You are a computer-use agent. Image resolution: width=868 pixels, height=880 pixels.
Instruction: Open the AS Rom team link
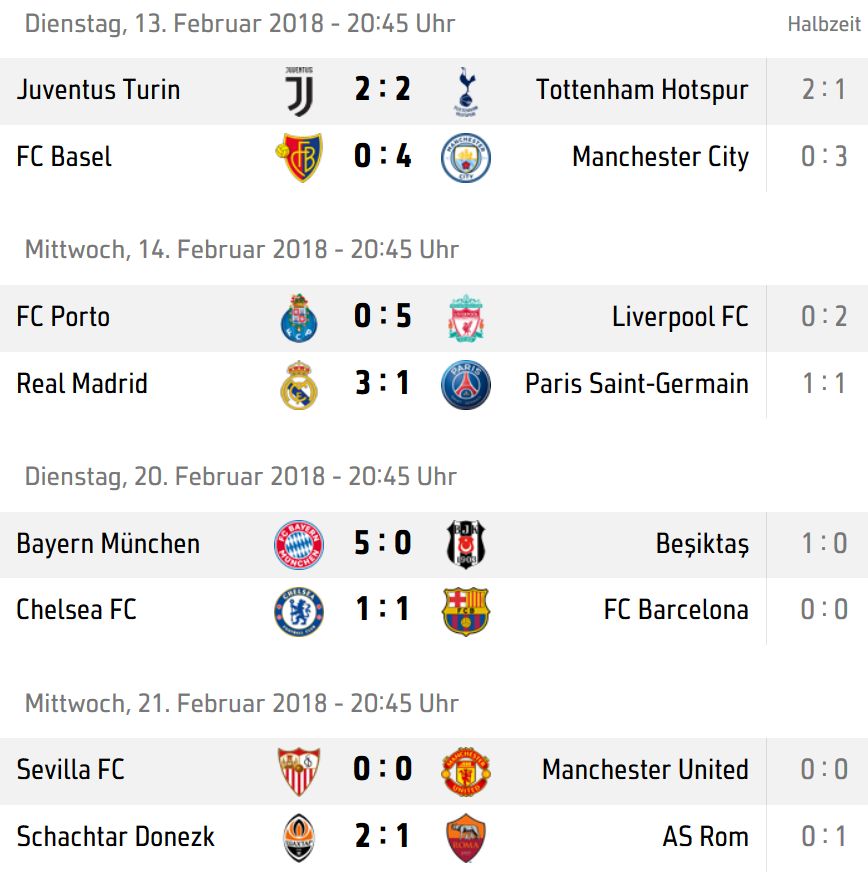pos(705,836)
